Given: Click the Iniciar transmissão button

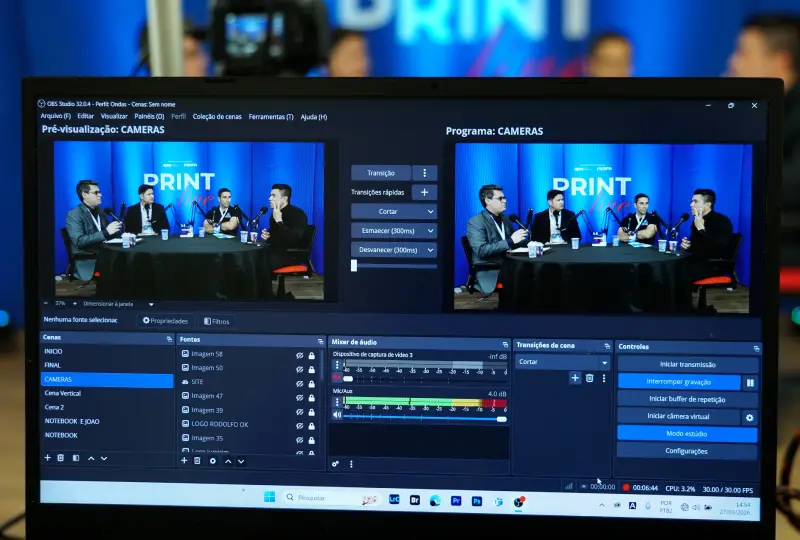Looking at the screenshot, I should coord(687,365).
